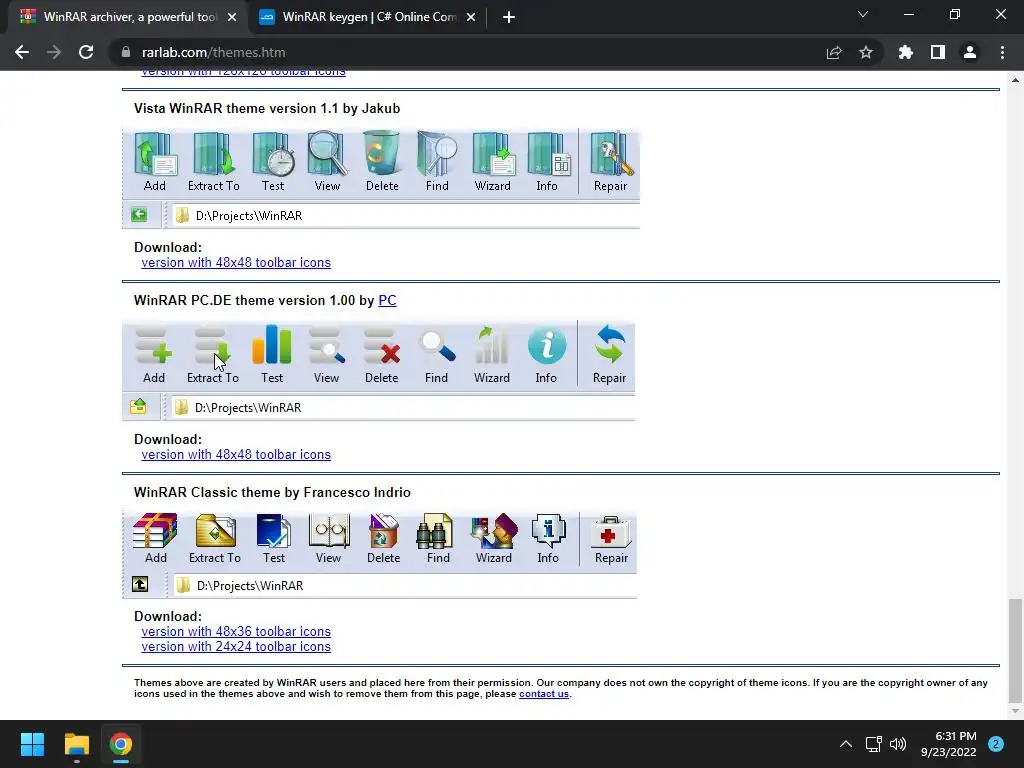Go back to previous page
This screenshot has height=768, width=1024.
[x=22, y=52]
